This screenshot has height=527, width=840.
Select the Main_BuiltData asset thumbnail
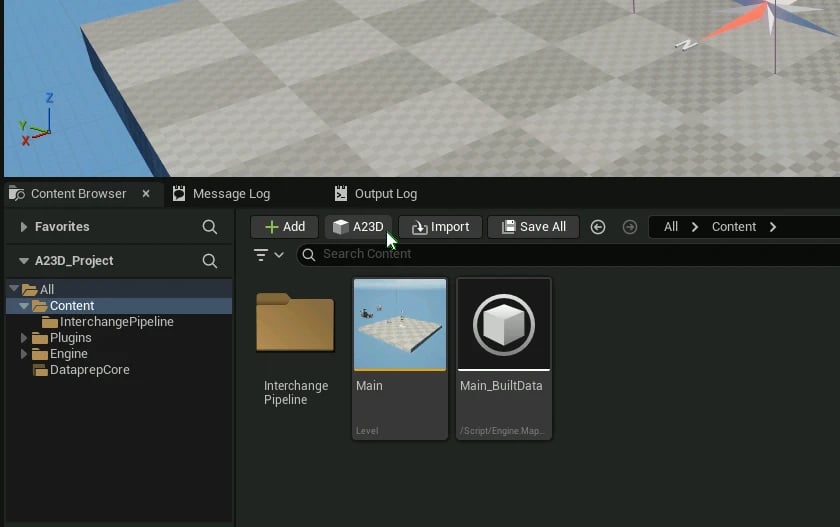(x=504, y=324)
